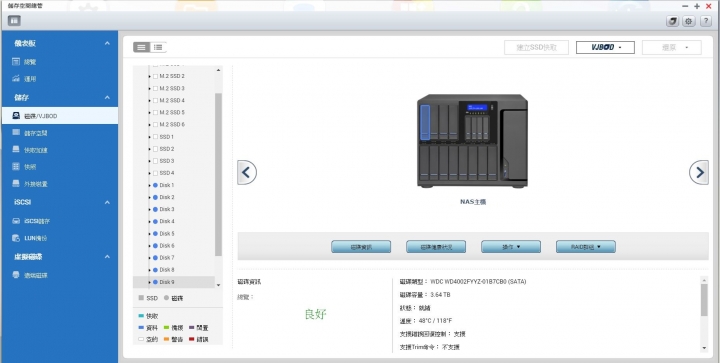Click the Disk Info button
The width and height of the screenshot is (720, 363).
click(361, 246)
